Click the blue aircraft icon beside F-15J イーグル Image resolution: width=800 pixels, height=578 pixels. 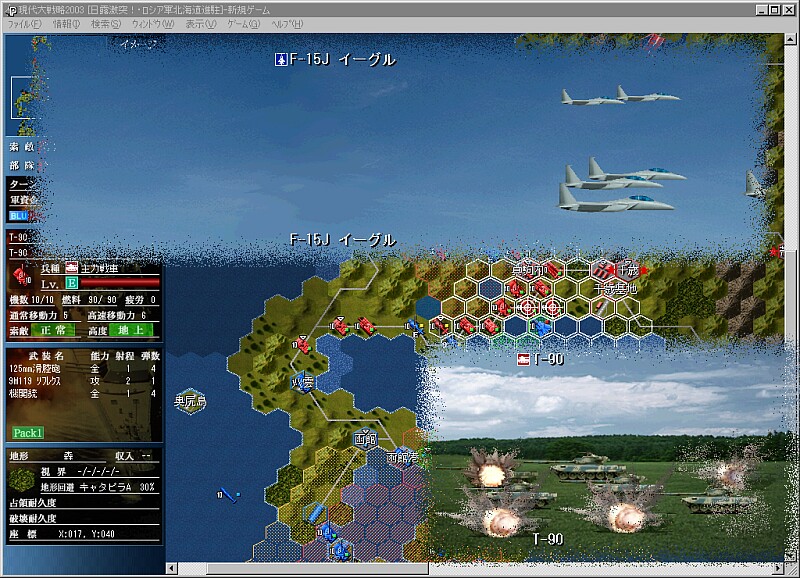tap(281, 60)
